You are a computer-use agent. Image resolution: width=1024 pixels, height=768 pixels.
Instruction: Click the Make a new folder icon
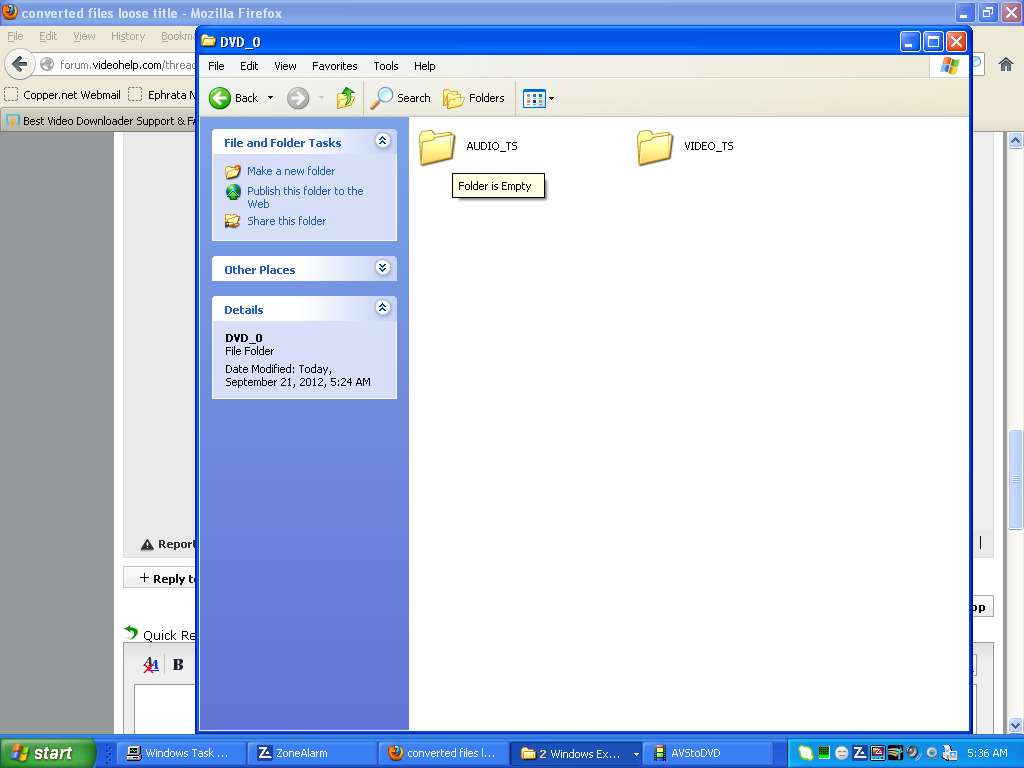pos(233,172)
